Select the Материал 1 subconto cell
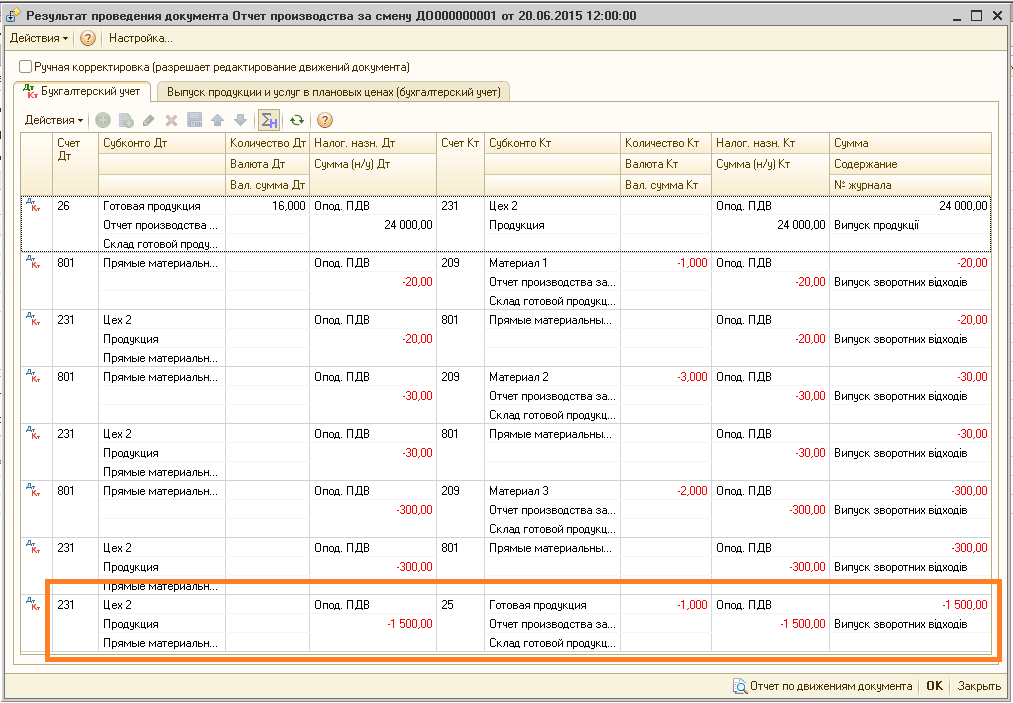This screenshot has height=703, width=1013. pyautogui.click(x=552, y=263)
